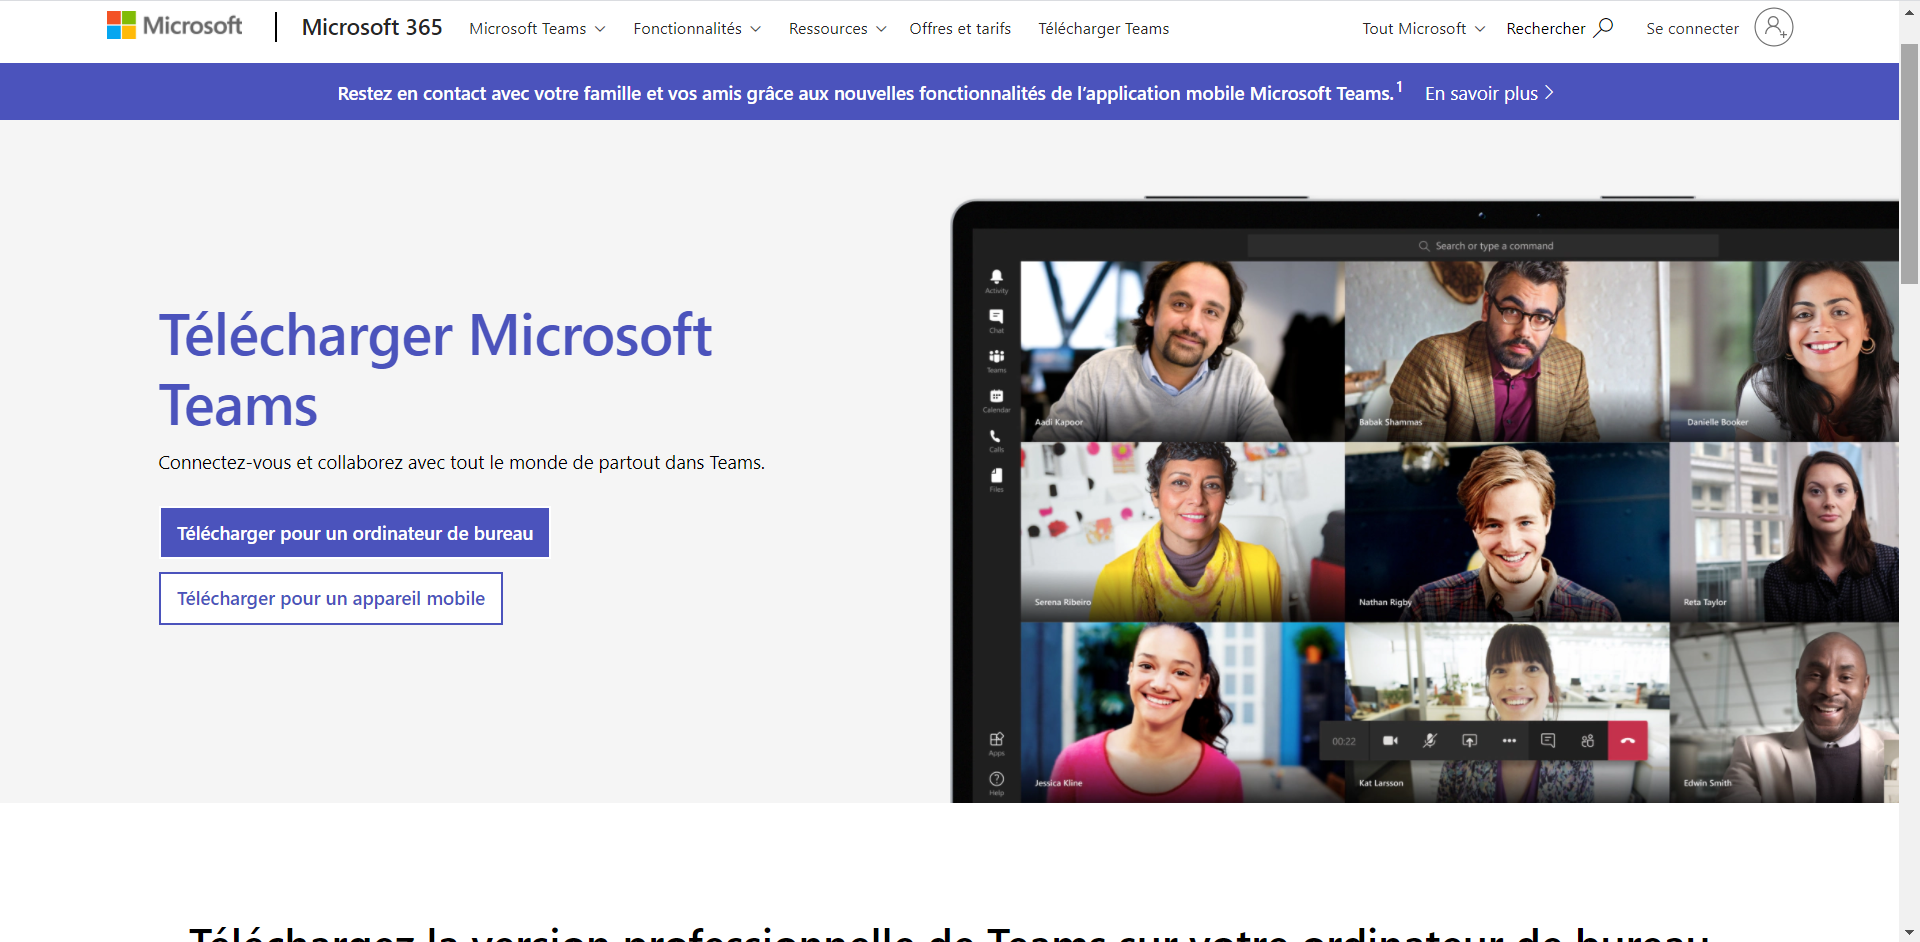The image size is (1920, 942).
Task: Click the 00:22 call timer
Action: [x=1344, y=741]
